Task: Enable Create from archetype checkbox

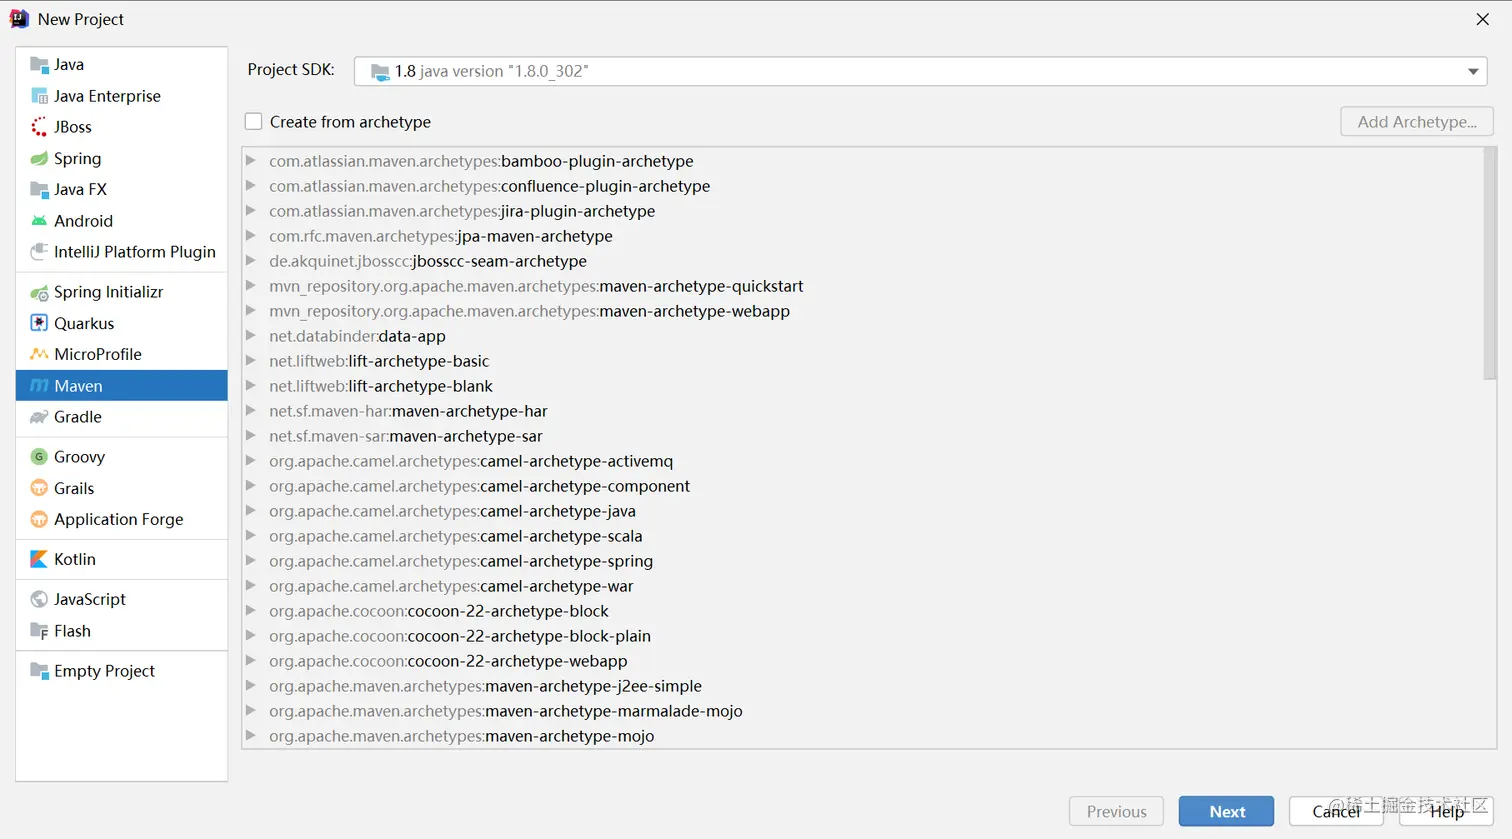Action: pyautogui.click(x=254, y=121)
